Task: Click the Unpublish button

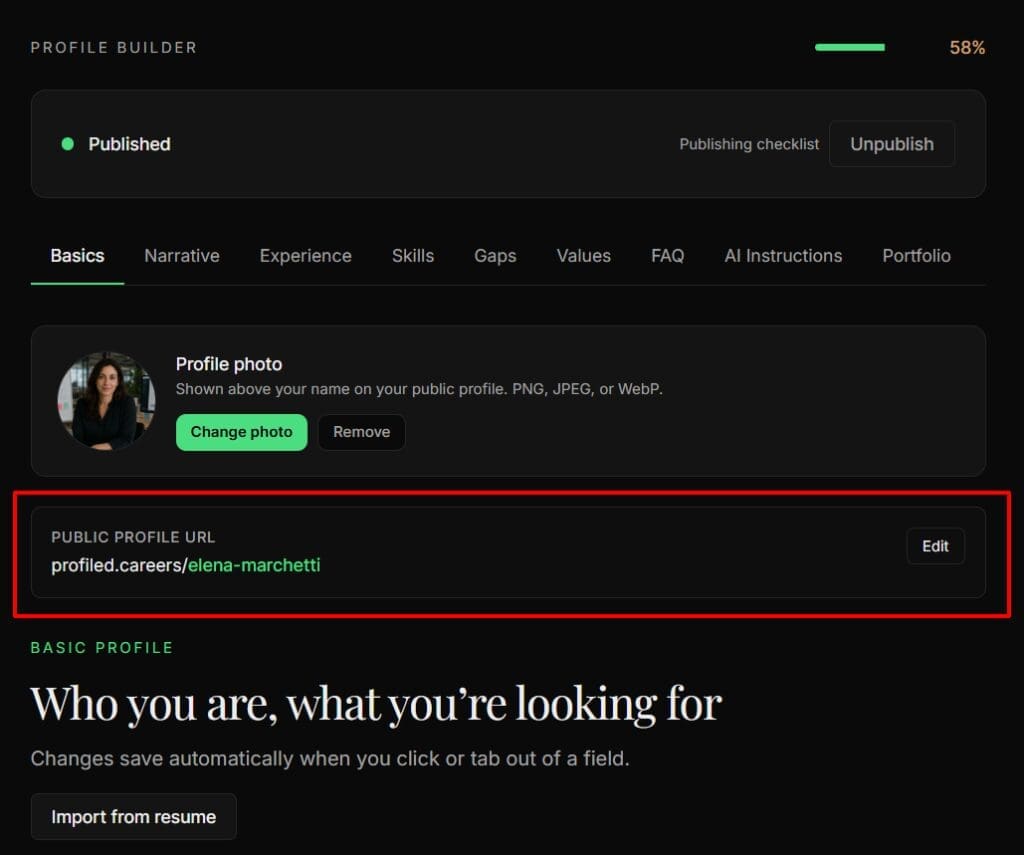Action: [x=891, y=144]
